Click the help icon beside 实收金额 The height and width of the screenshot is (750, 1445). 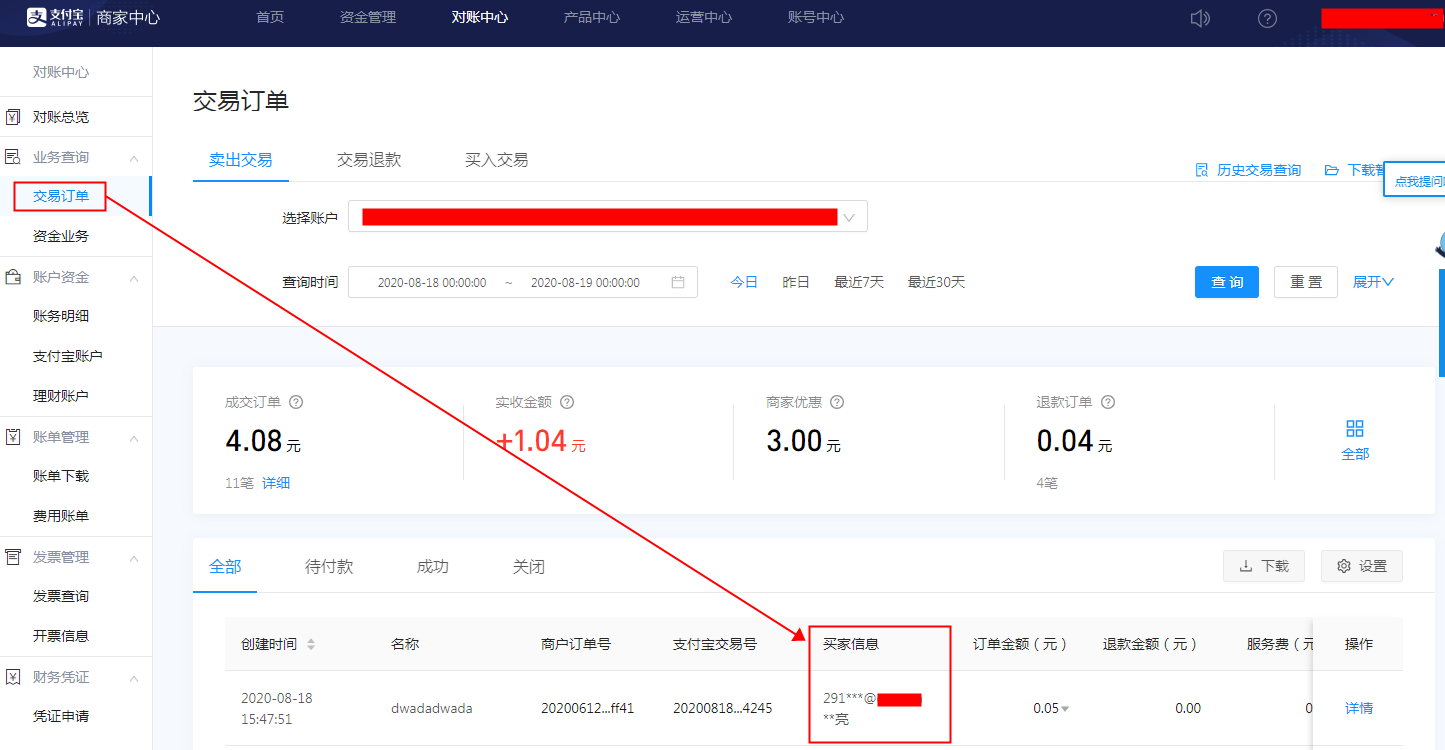click(x=567, y=402)
